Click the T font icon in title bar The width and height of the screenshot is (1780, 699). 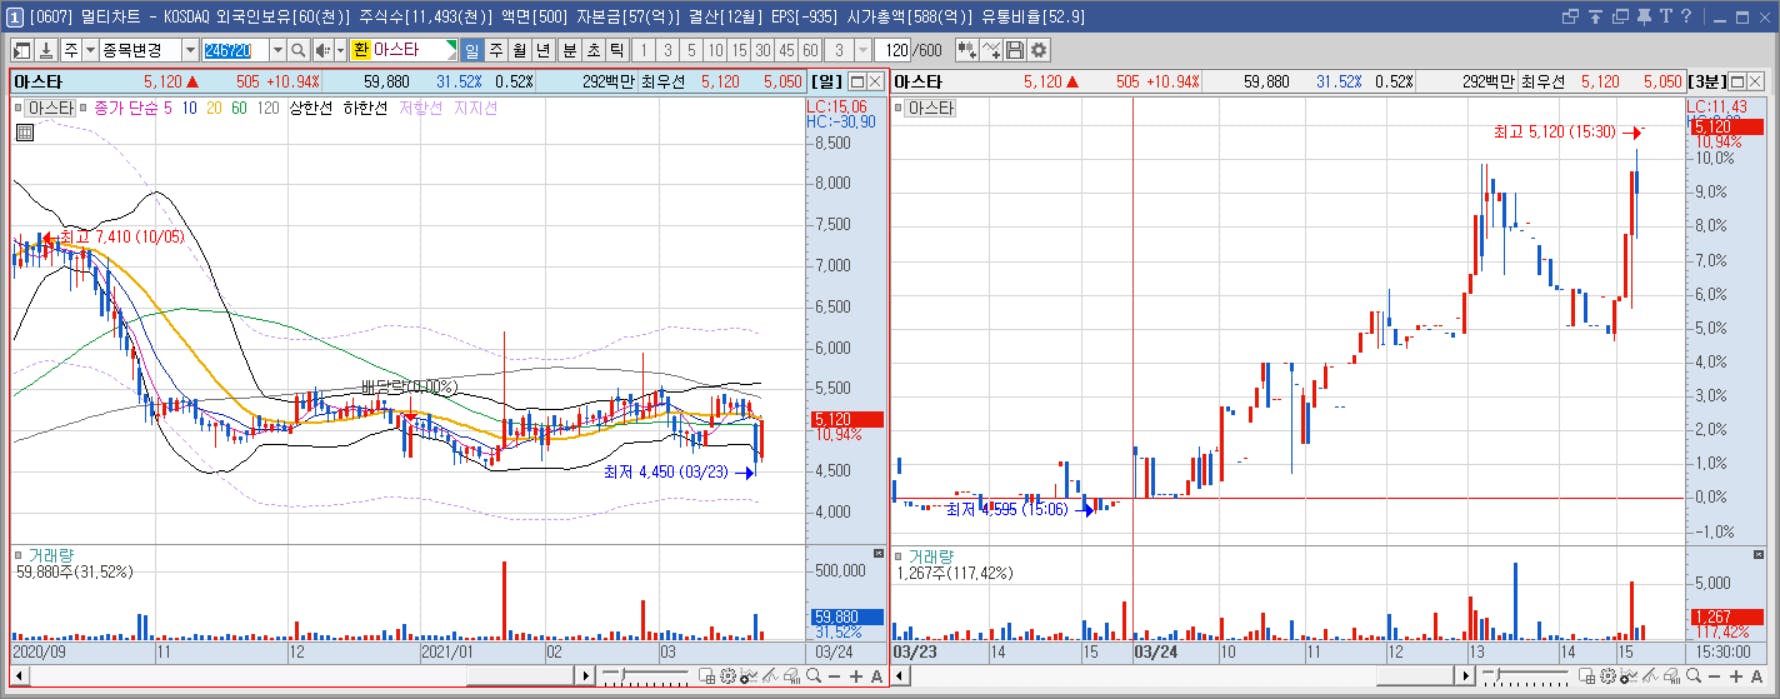(1666, 16)
